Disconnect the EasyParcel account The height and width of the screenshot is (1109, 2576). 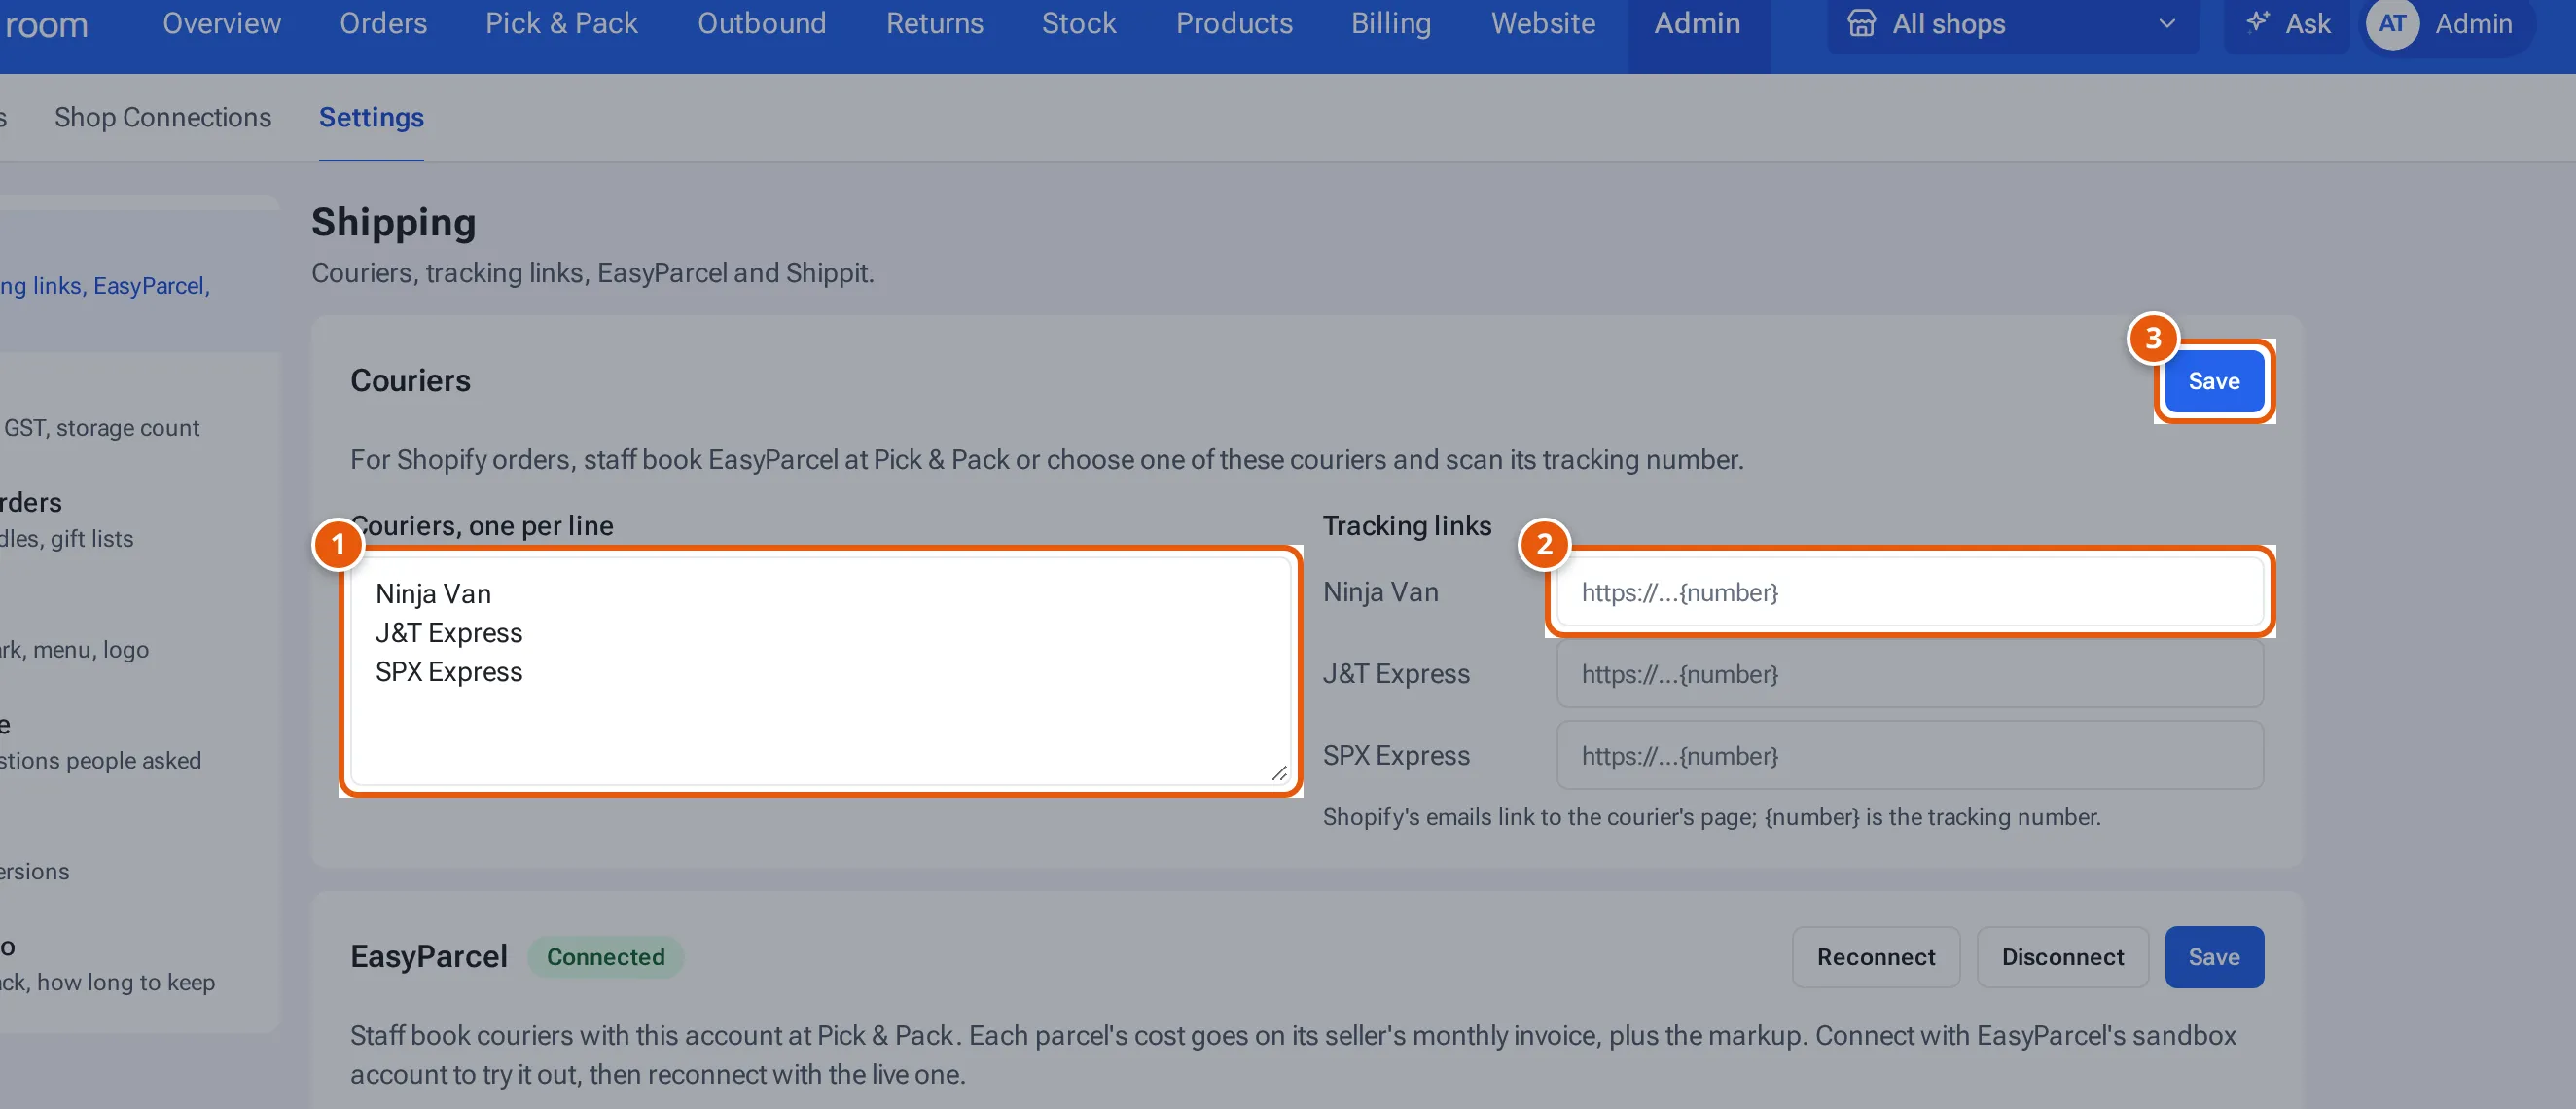pos(2062,957)
